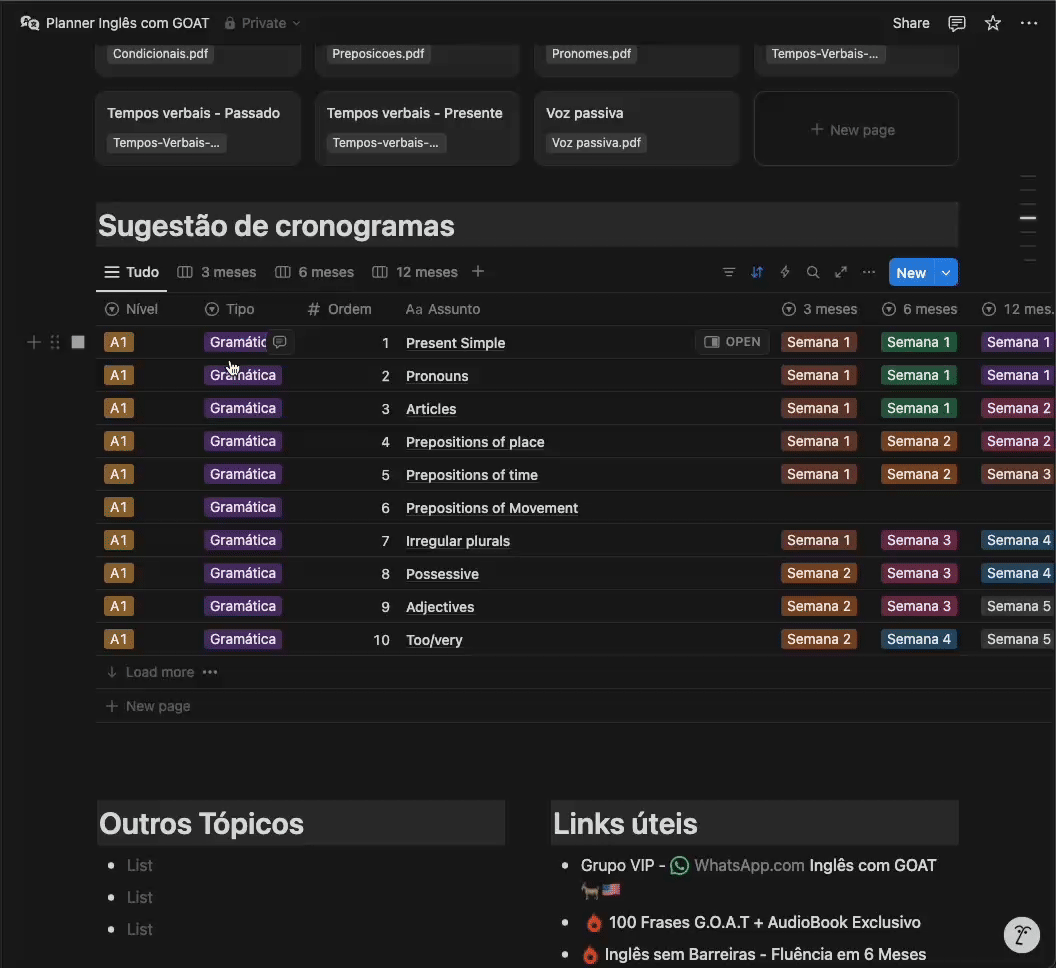
Task: Expand the New button dropdown arrow
Action: (947, 272)
